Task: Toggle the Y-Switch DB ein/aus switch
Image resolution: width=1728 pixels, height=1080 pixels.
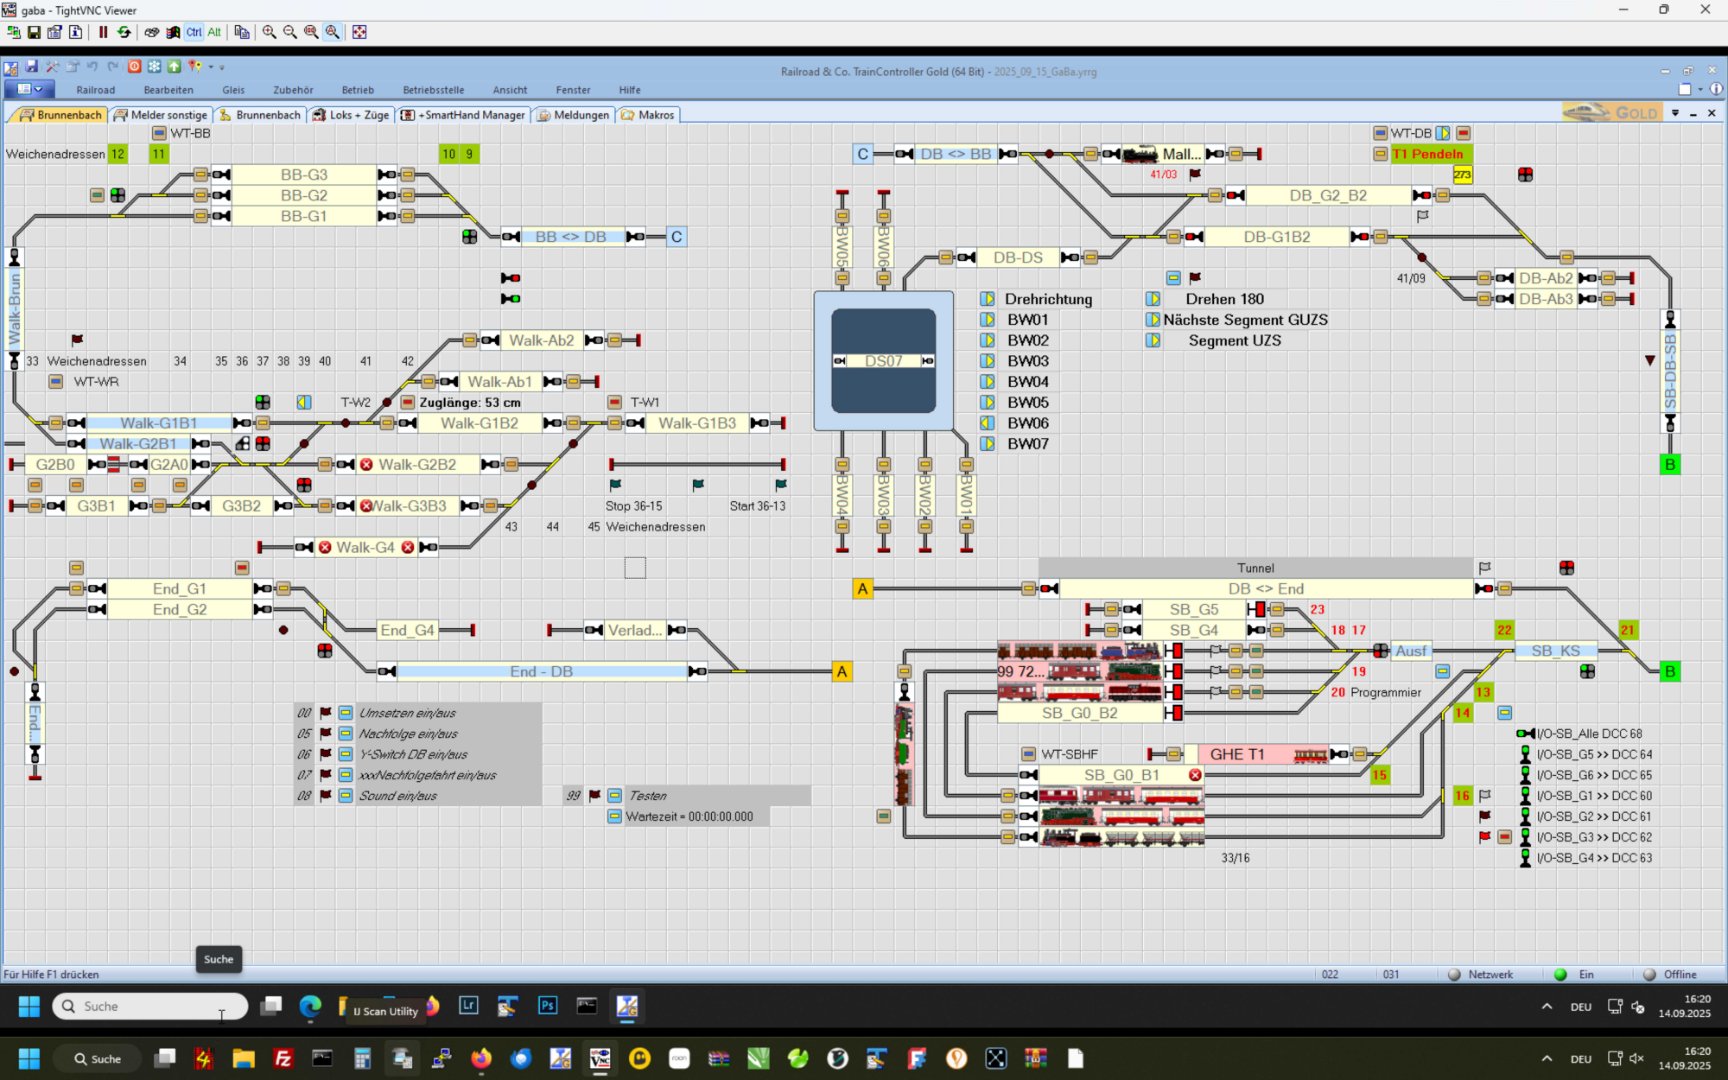Action: [345, 755]
